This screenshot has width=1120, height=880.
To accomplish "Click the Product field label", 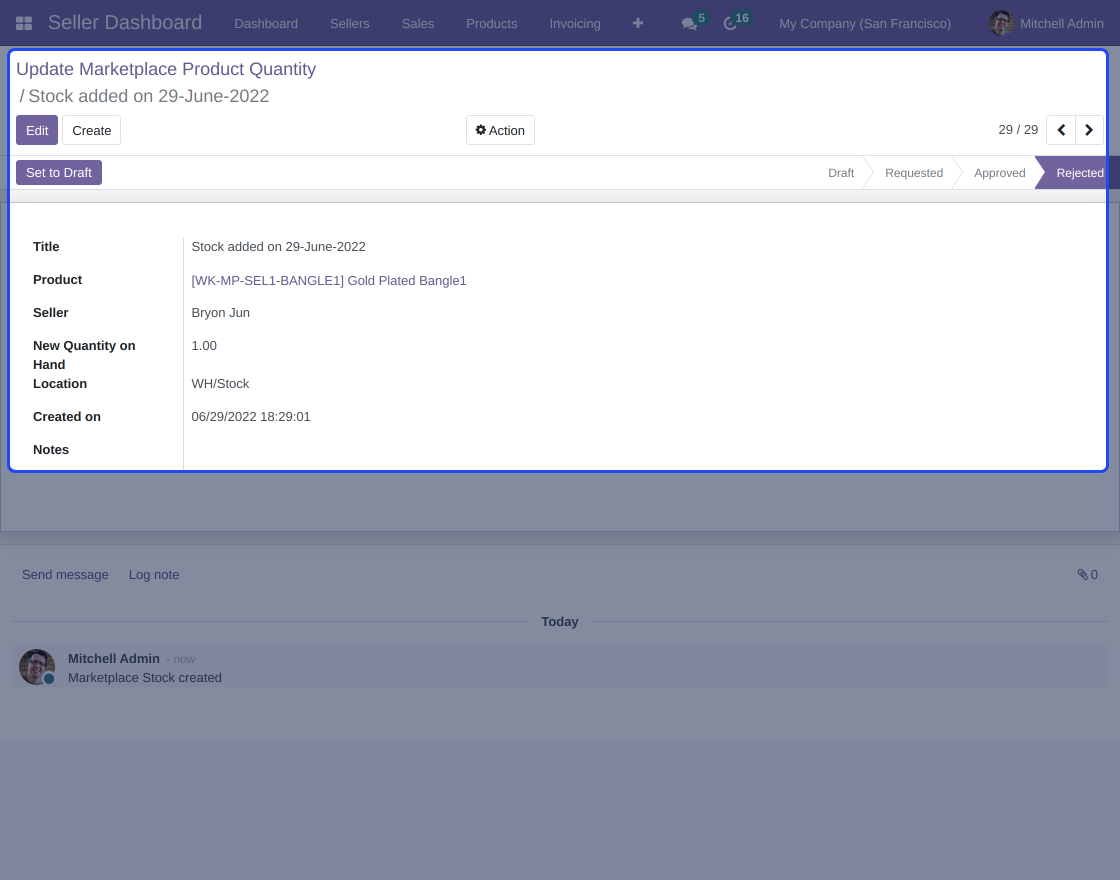I will [57, 280].
